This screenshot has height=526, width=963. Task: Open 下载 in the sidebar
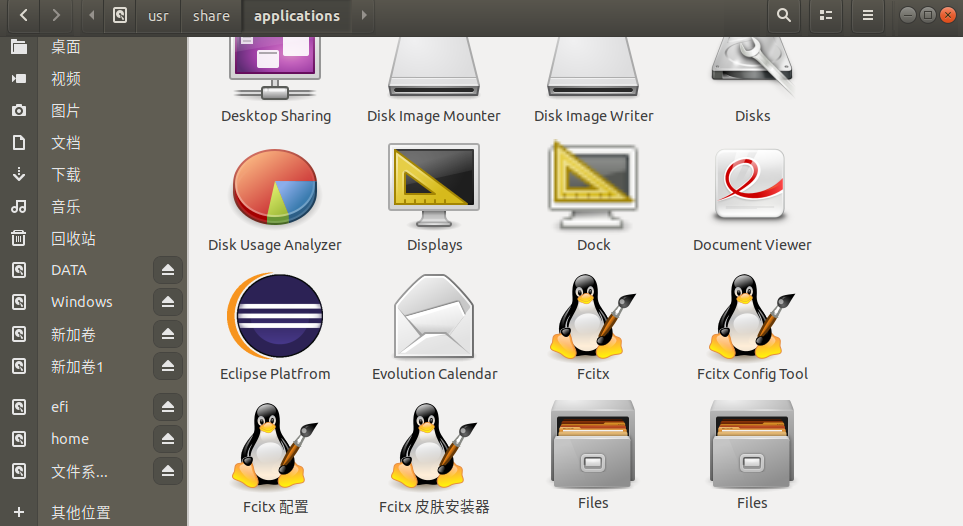pyautogui.click(x=66, y=175)
